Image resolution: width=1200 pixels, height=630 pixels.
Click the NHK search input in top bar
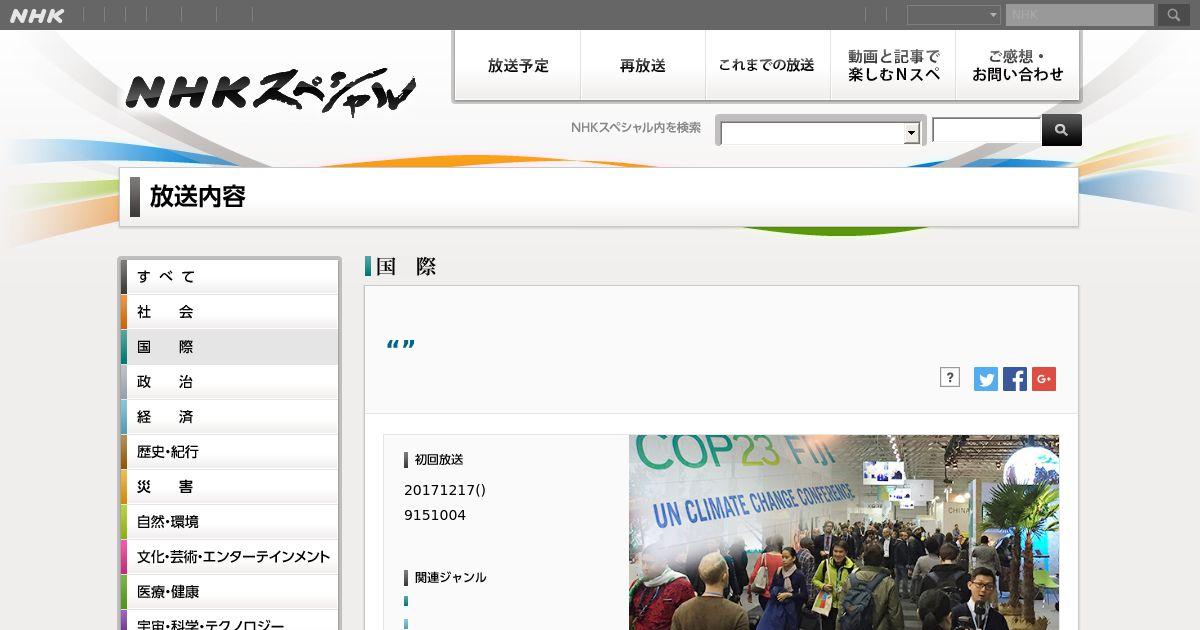coord(1080,15)
